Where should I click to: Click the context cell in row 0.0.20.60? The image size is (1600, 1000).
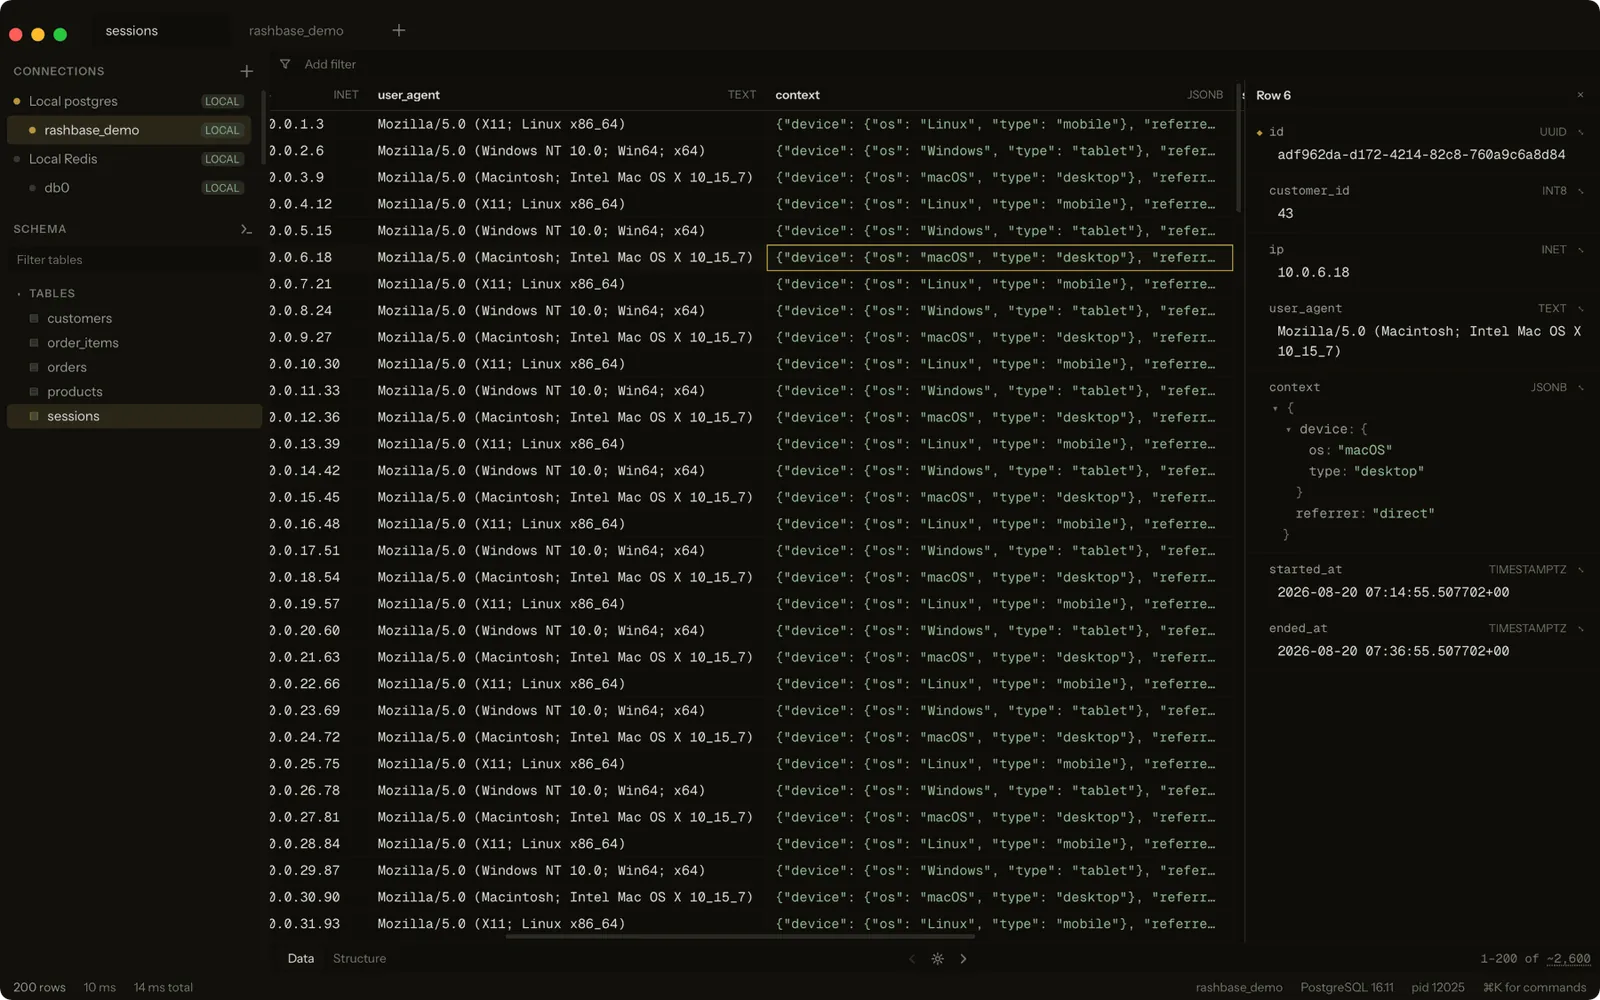pyautogui.click(x=999, y=631)
